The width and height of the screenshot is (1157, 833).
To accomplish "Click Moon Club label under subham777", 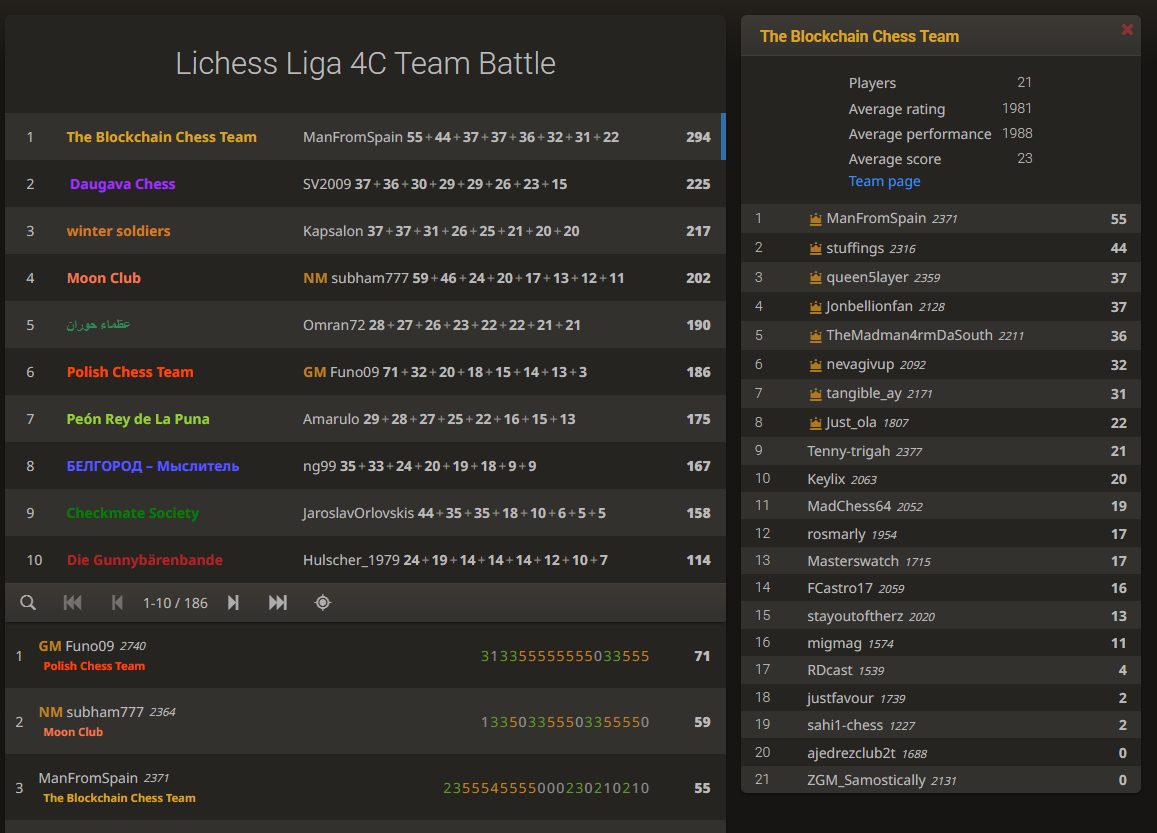I will point(73,732).
